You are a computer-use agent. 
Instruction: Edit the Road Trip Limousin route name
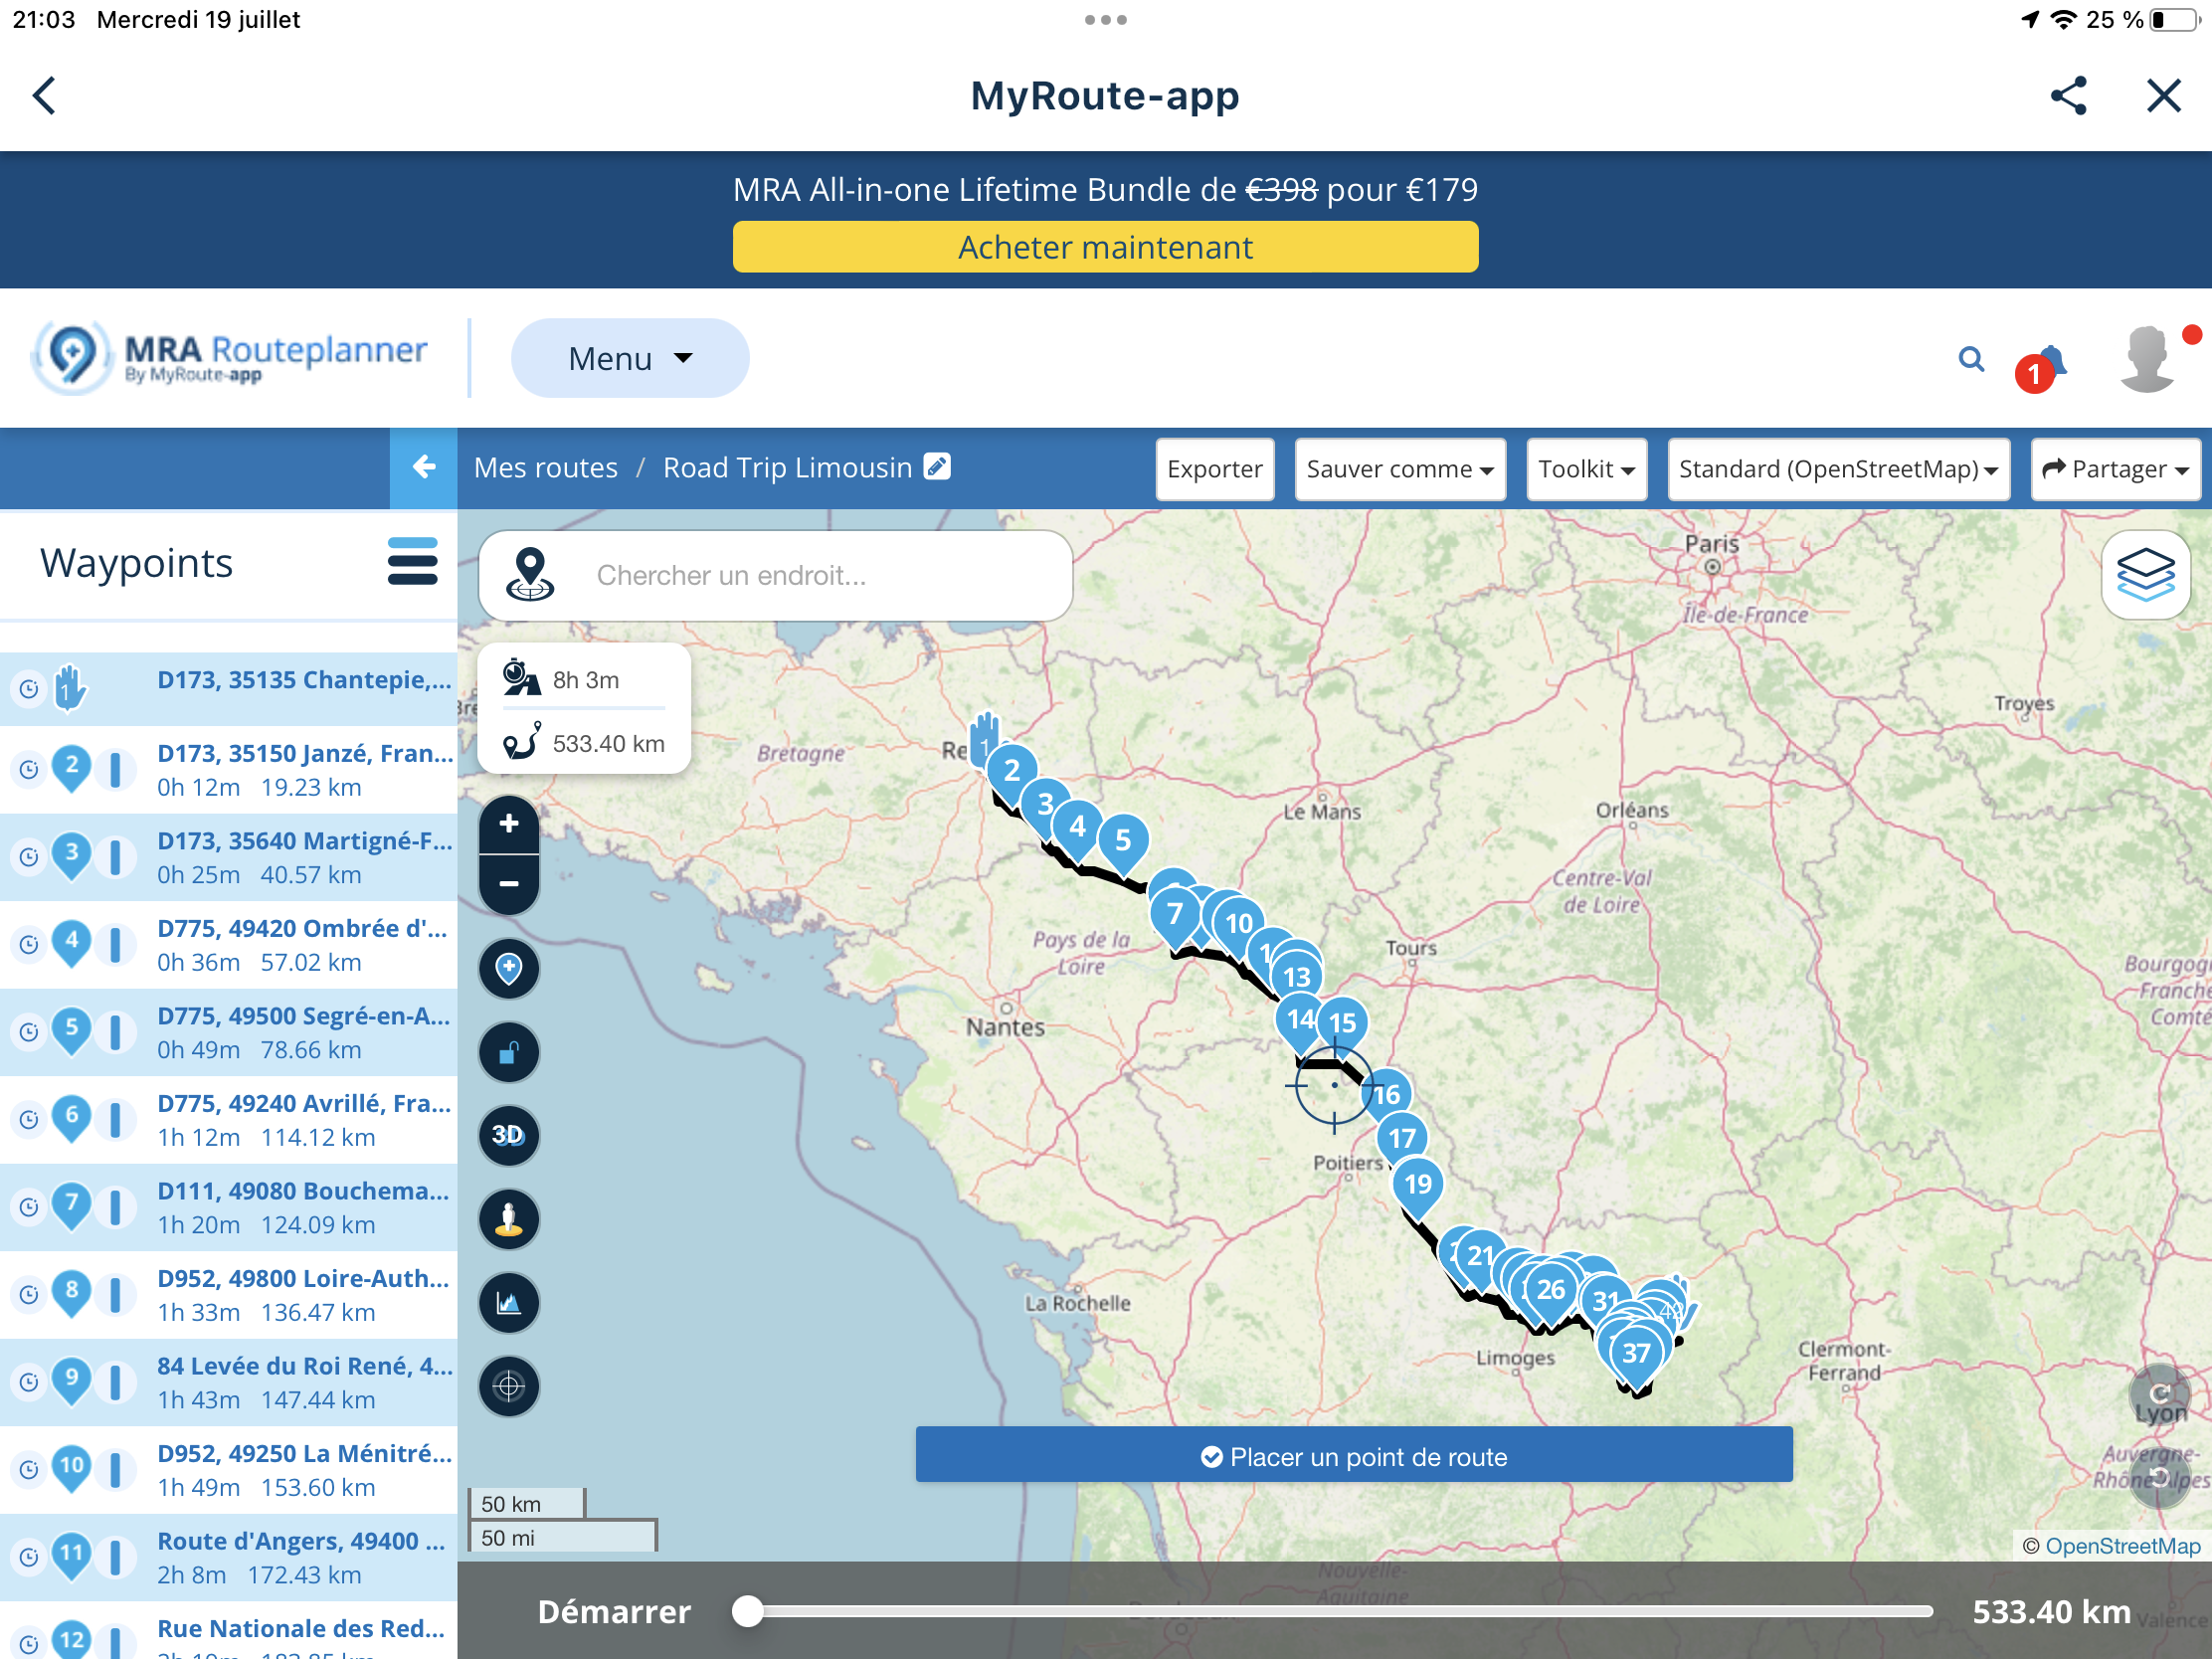tap(937, 467)
